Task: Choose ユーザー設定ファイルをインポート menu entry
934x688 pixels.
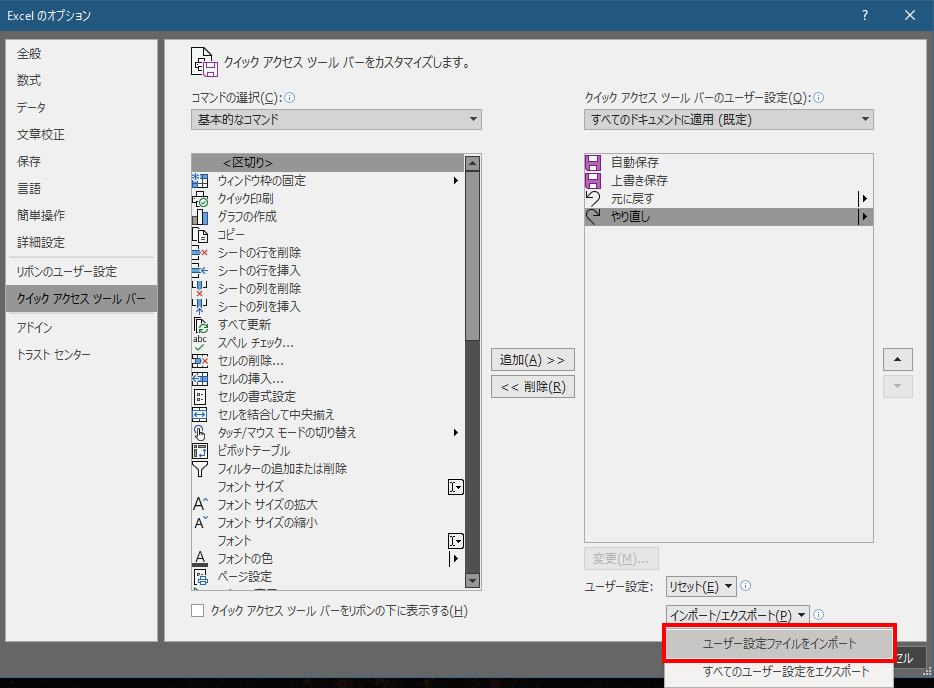Action: 779,643
